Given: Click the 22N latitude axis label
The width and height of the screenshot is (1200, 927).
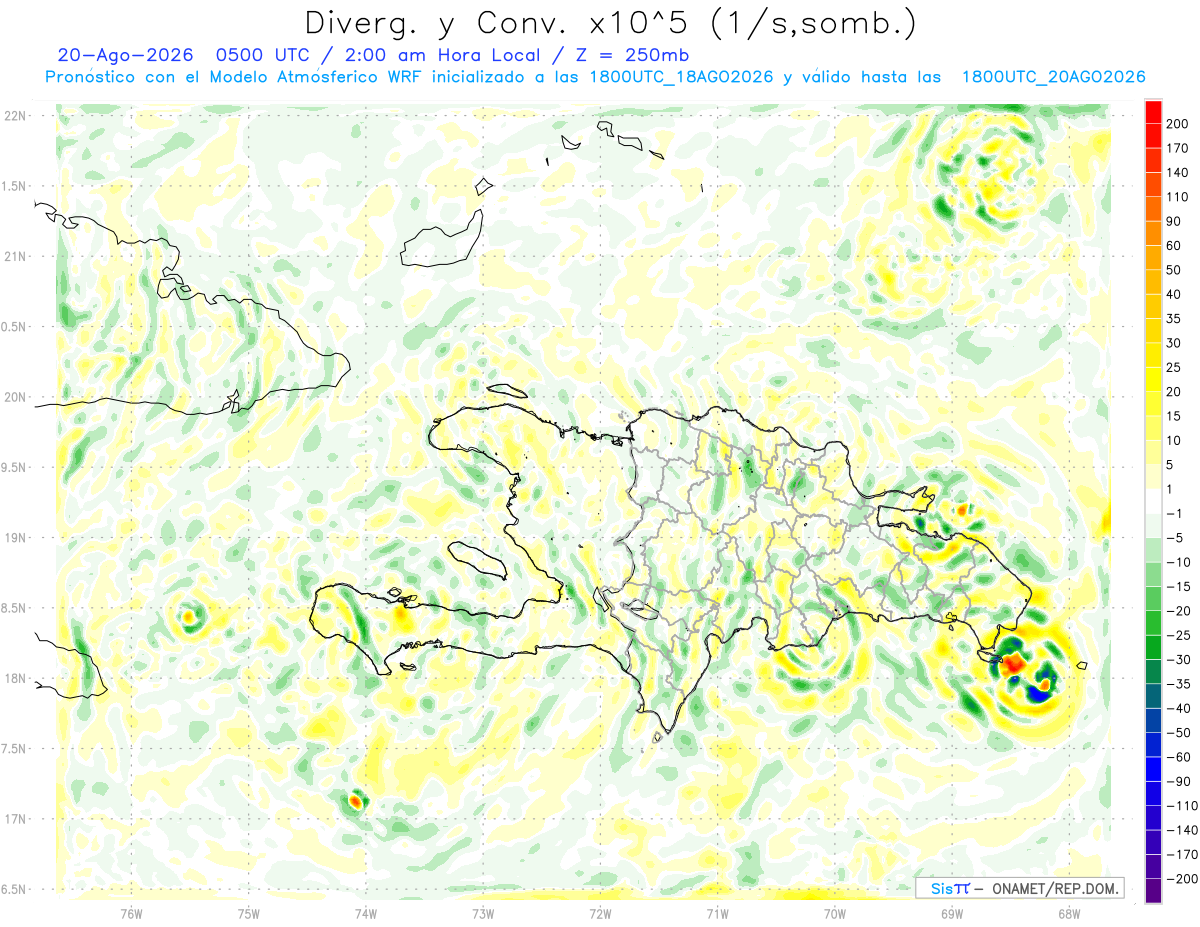Looking at the screenshot, I should 15,116.
